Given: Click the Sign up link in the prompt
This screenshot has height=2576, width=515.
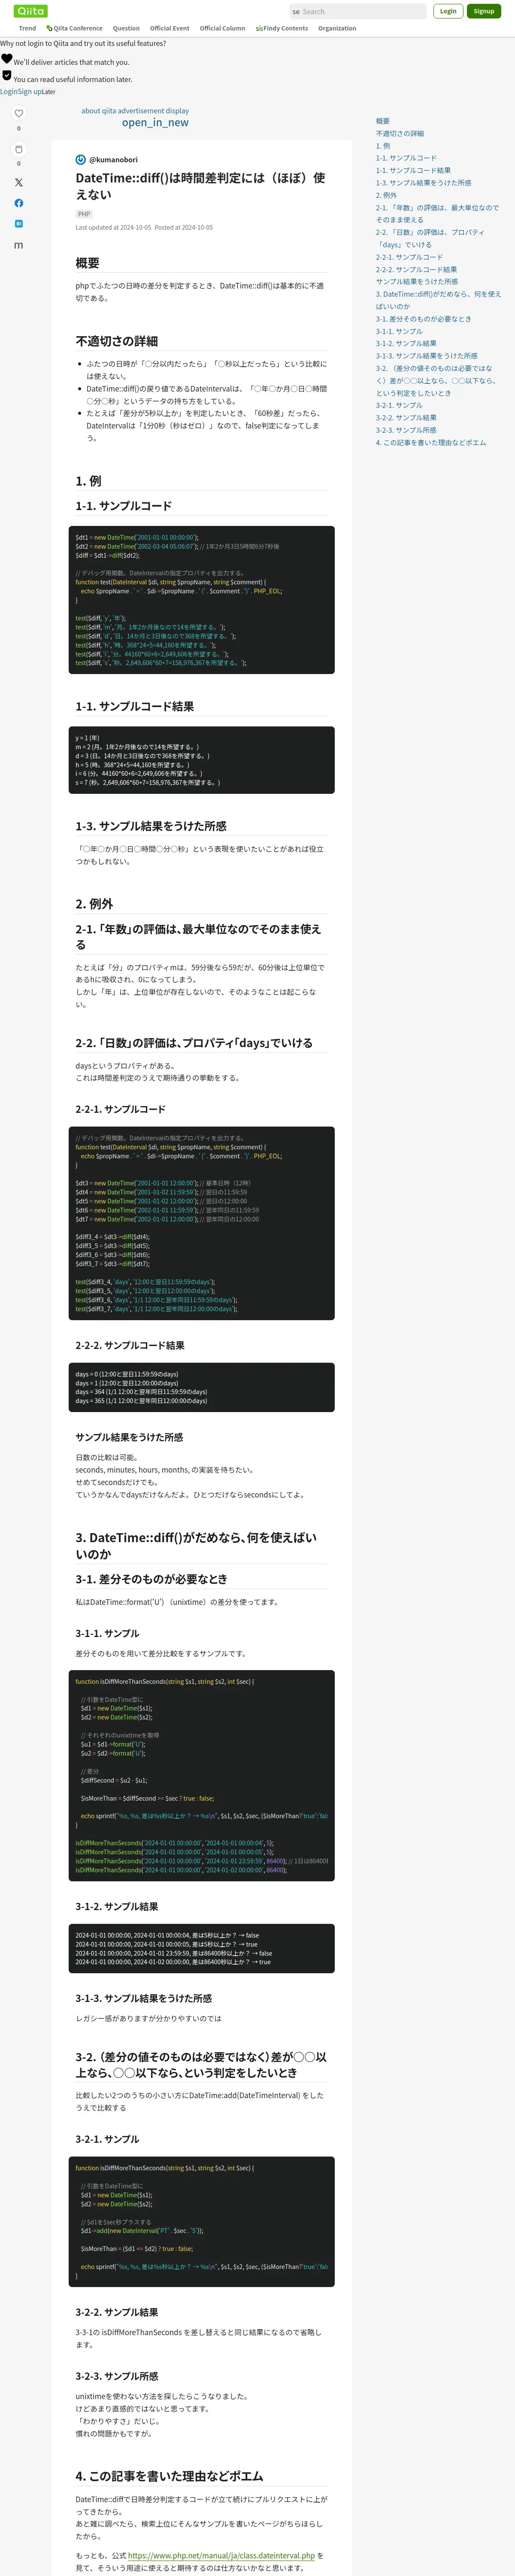Looking at the screenshot, I should pyautogui.click(x=29, y=92).
